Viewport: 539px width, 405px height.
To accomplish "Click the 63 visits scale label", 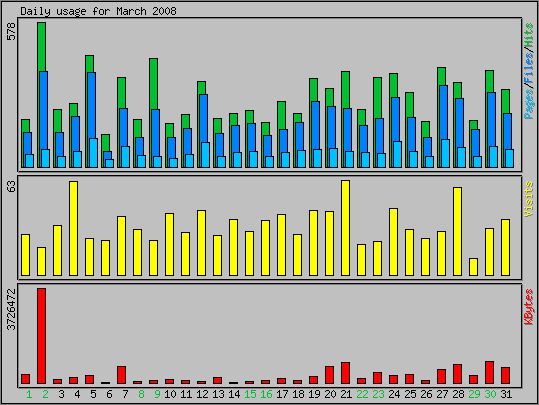I will point(11,186).
